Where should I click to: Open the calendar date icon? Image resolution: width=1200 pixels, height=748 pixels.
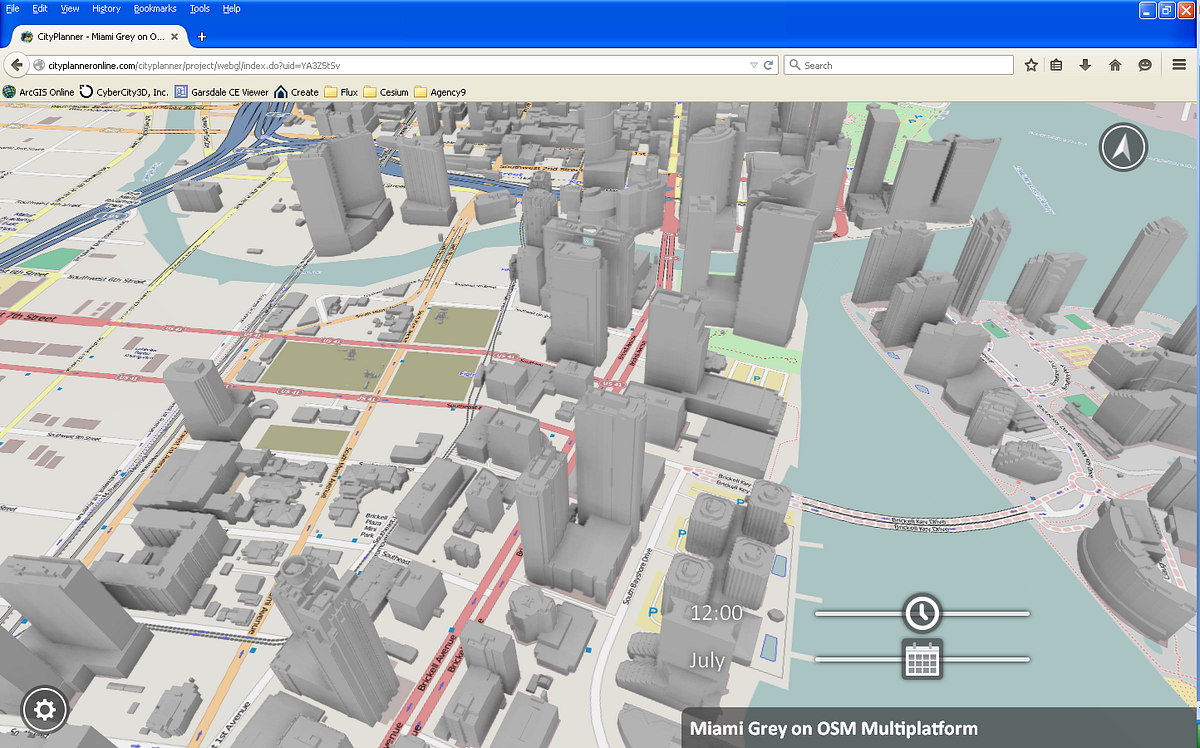pos(921,660)
